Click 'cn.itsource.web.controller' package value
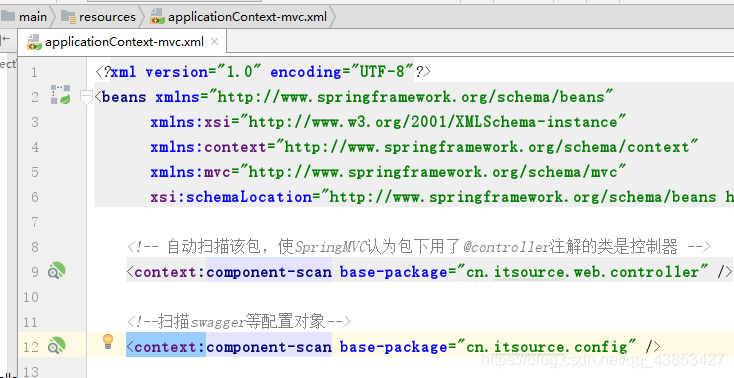Screen dimensions: 734x378 point(583,272)
